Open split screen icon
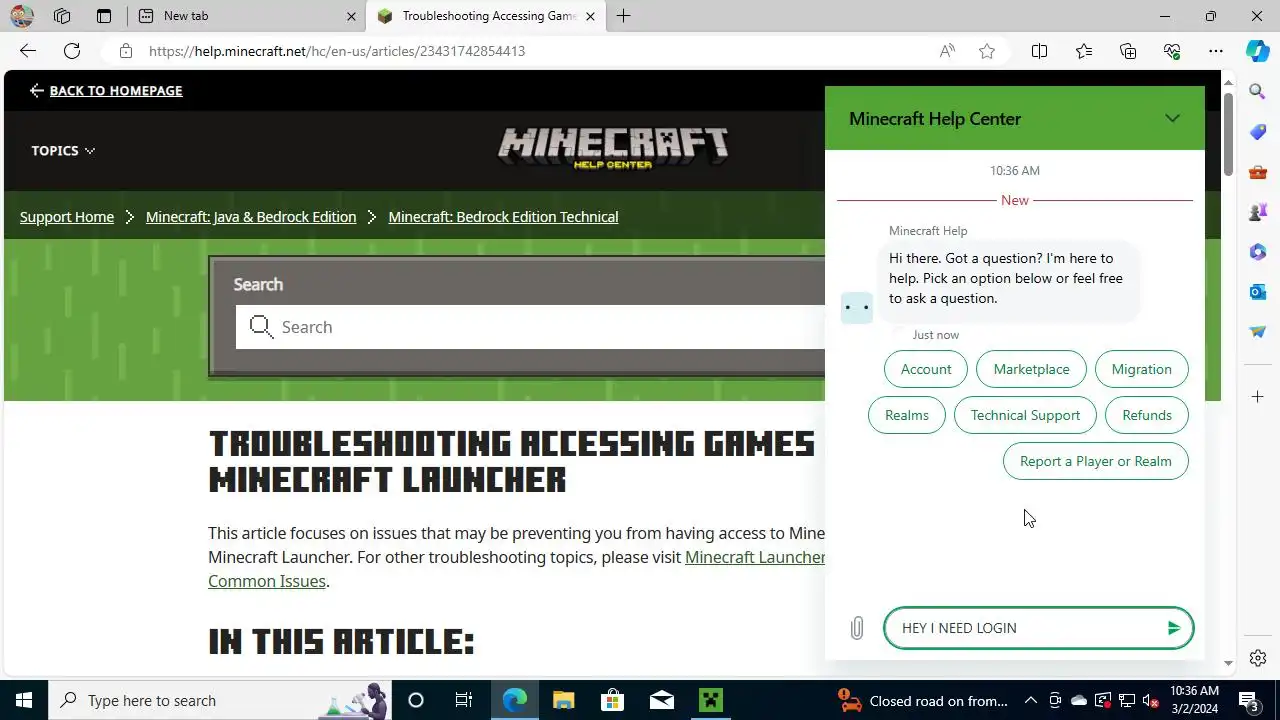The width and height of the screenshot is (1280, 720). pyautogui.click(x=1039, y=51)
